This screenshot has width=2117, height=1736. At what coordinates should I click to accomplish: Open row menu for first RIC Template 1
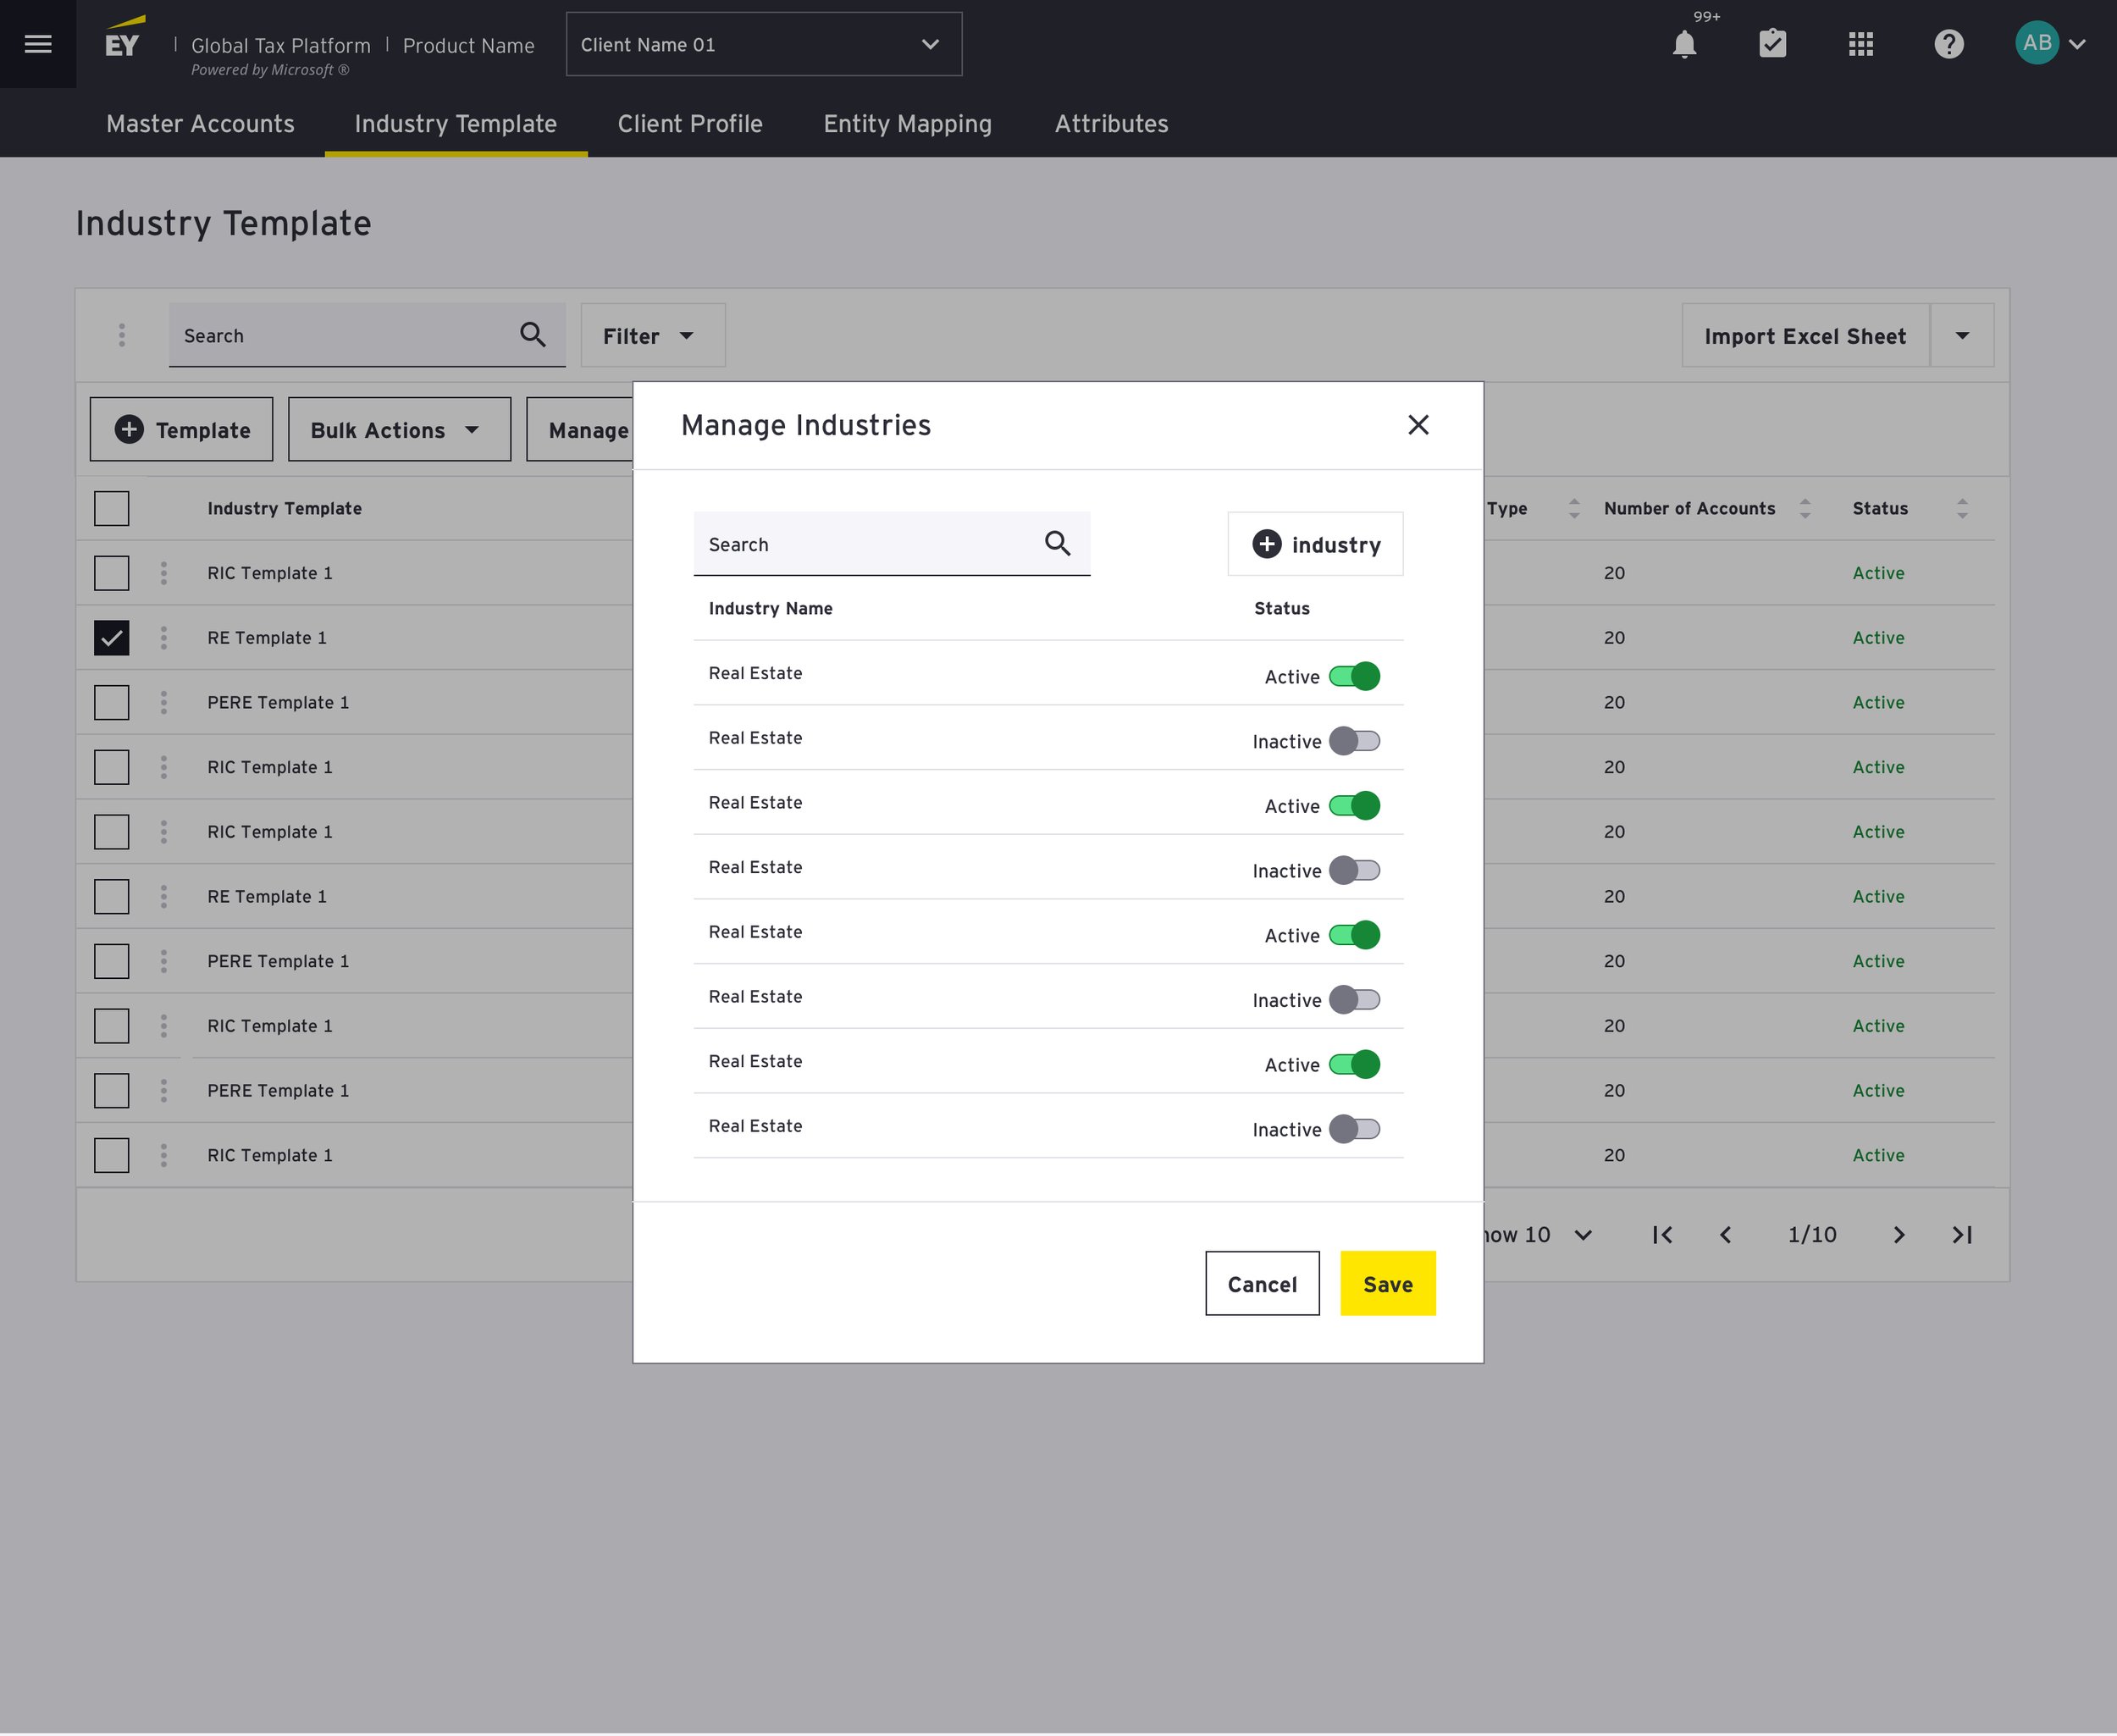point(164,573)
